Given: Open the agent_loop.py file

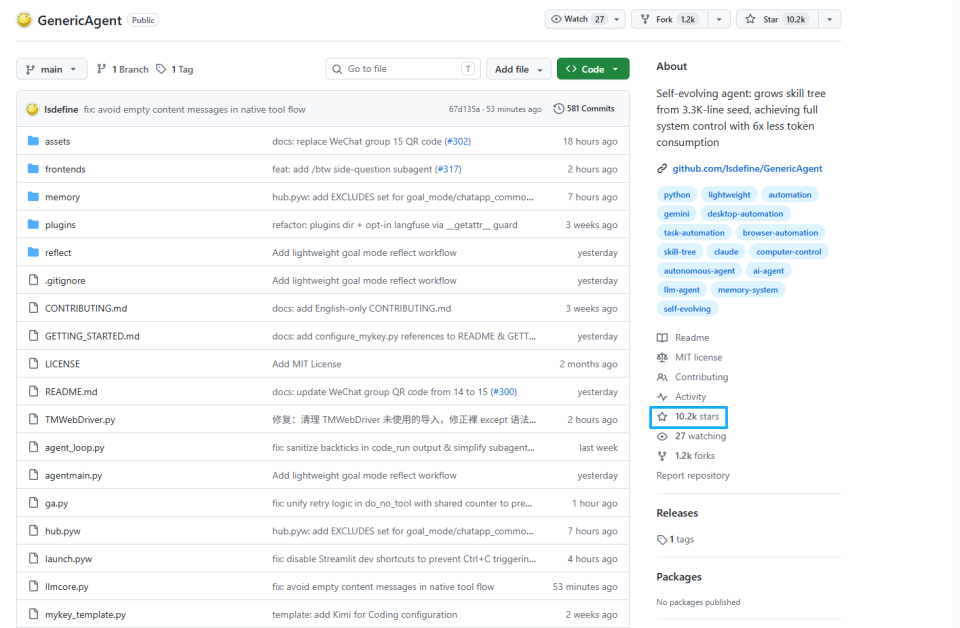Looking at the screenshot, I should (75, 447).
